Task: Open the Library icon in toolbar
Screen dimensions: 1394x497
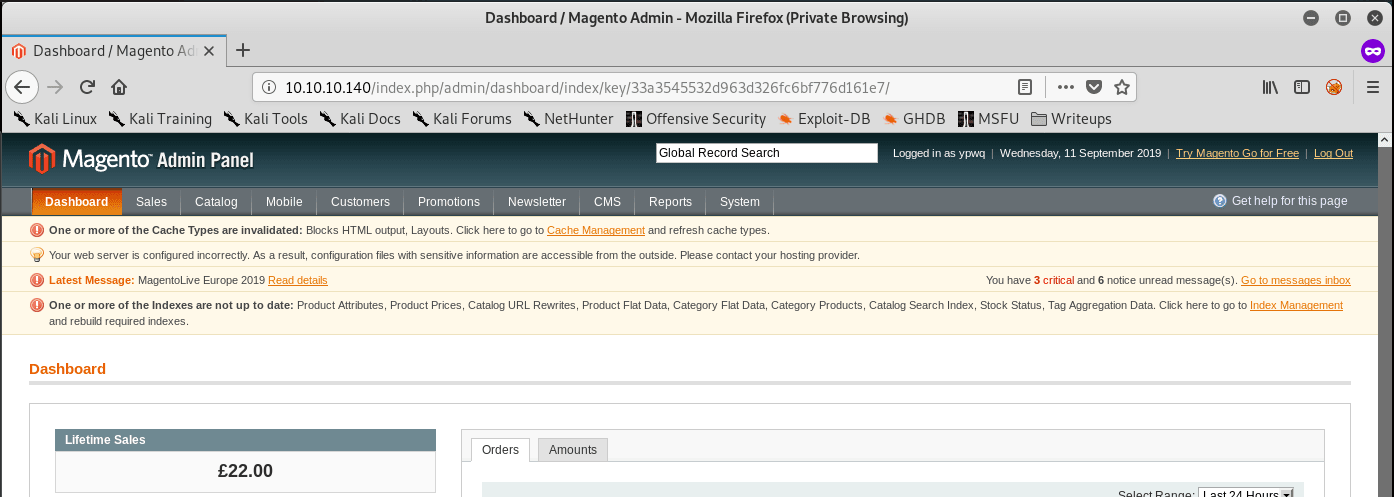Action: pos(1270,87)
